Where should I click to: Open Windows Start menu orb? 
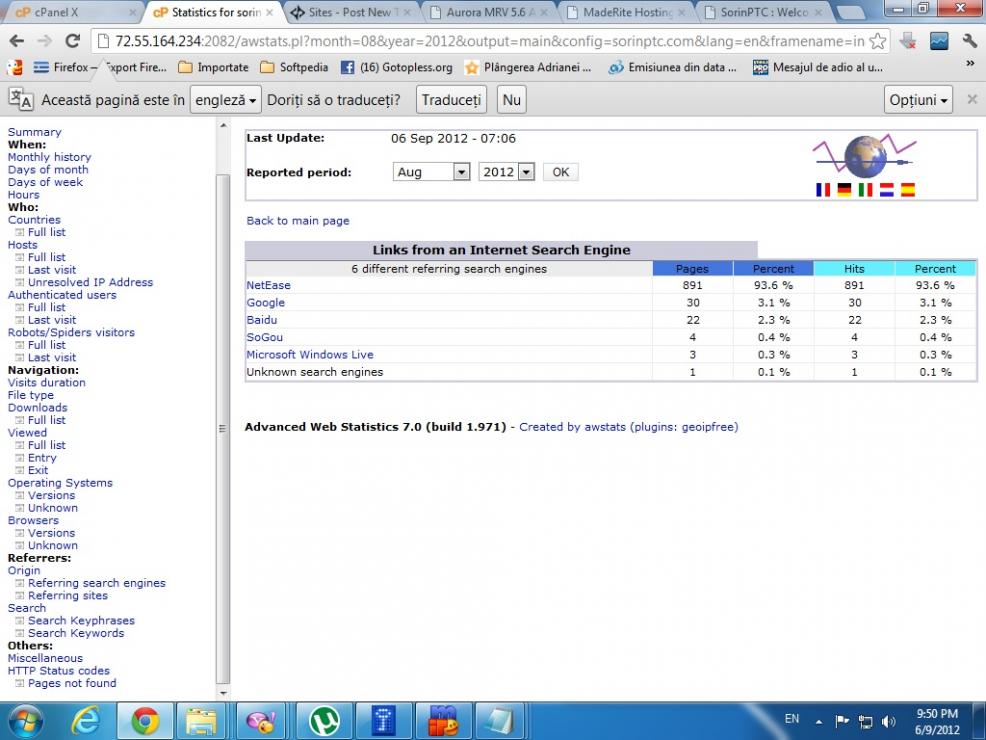click(x=25, y=721)
